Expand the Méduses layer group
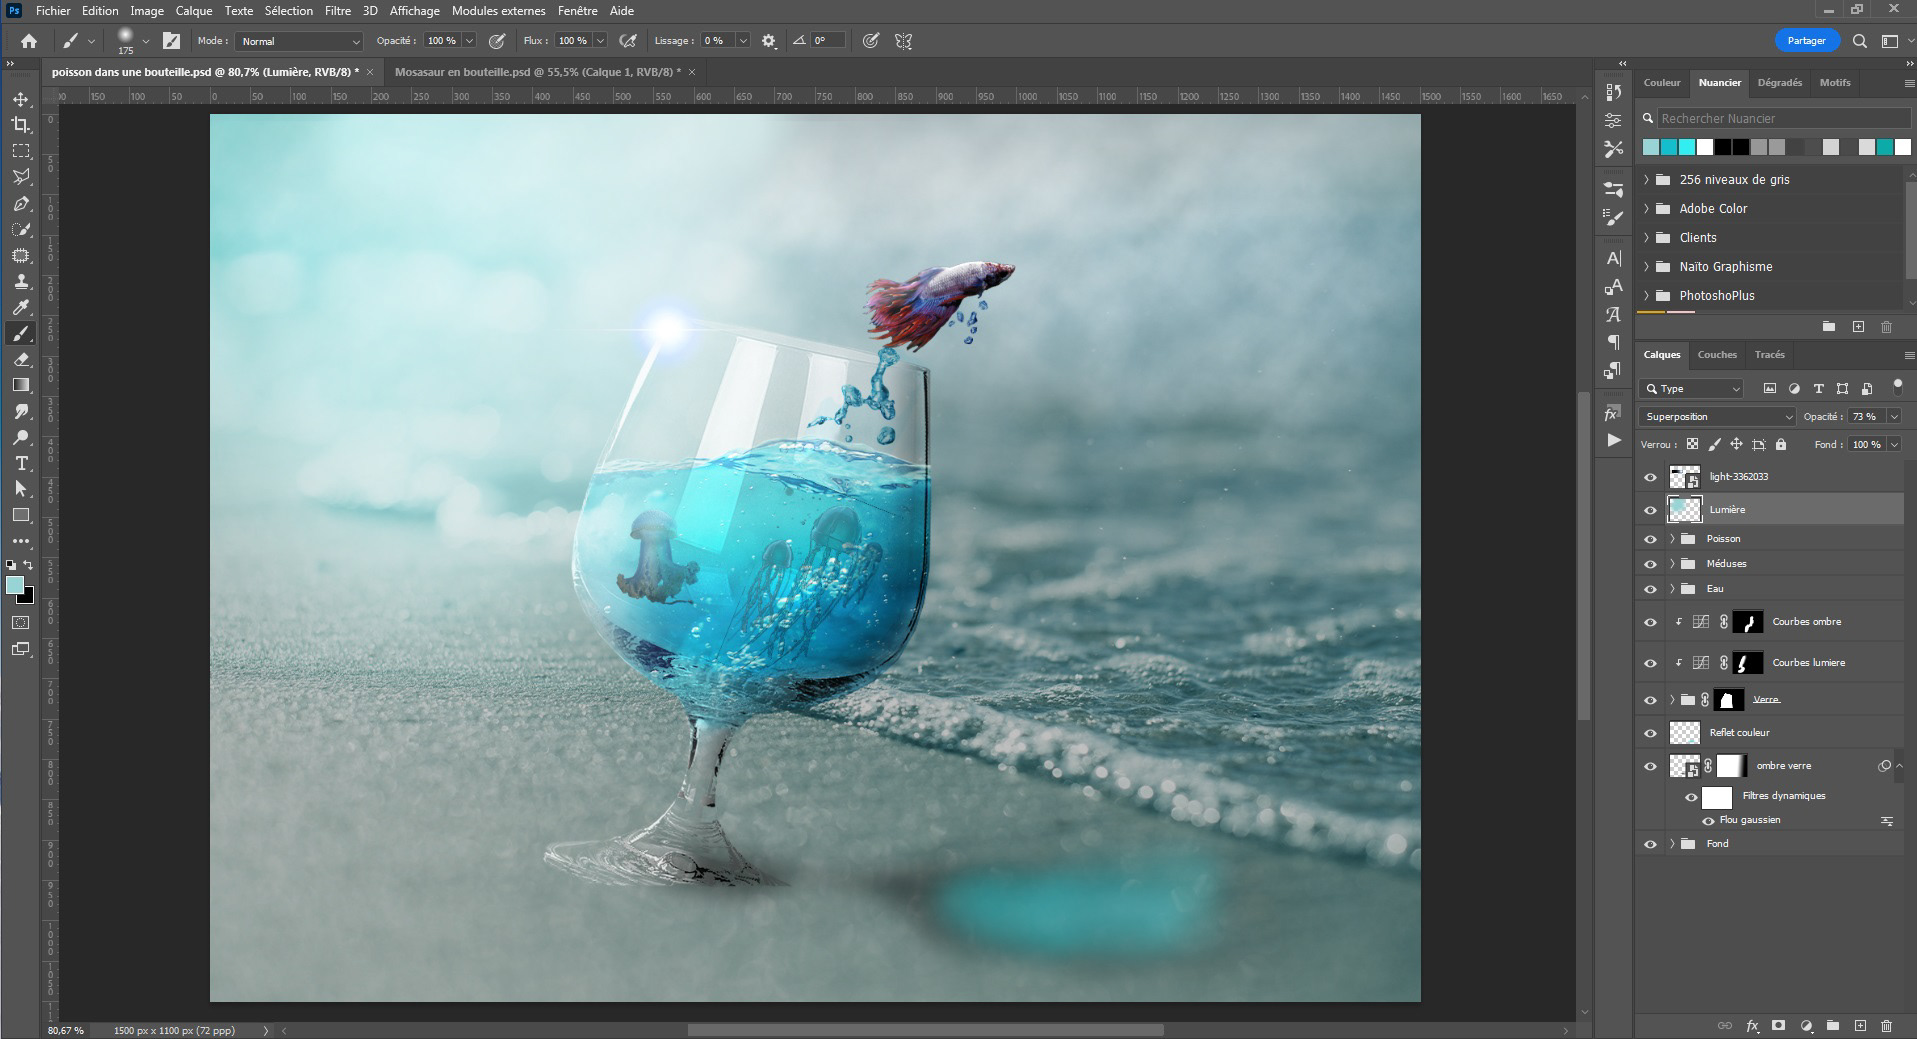1917x1039 pixels. coord(1672,564)
